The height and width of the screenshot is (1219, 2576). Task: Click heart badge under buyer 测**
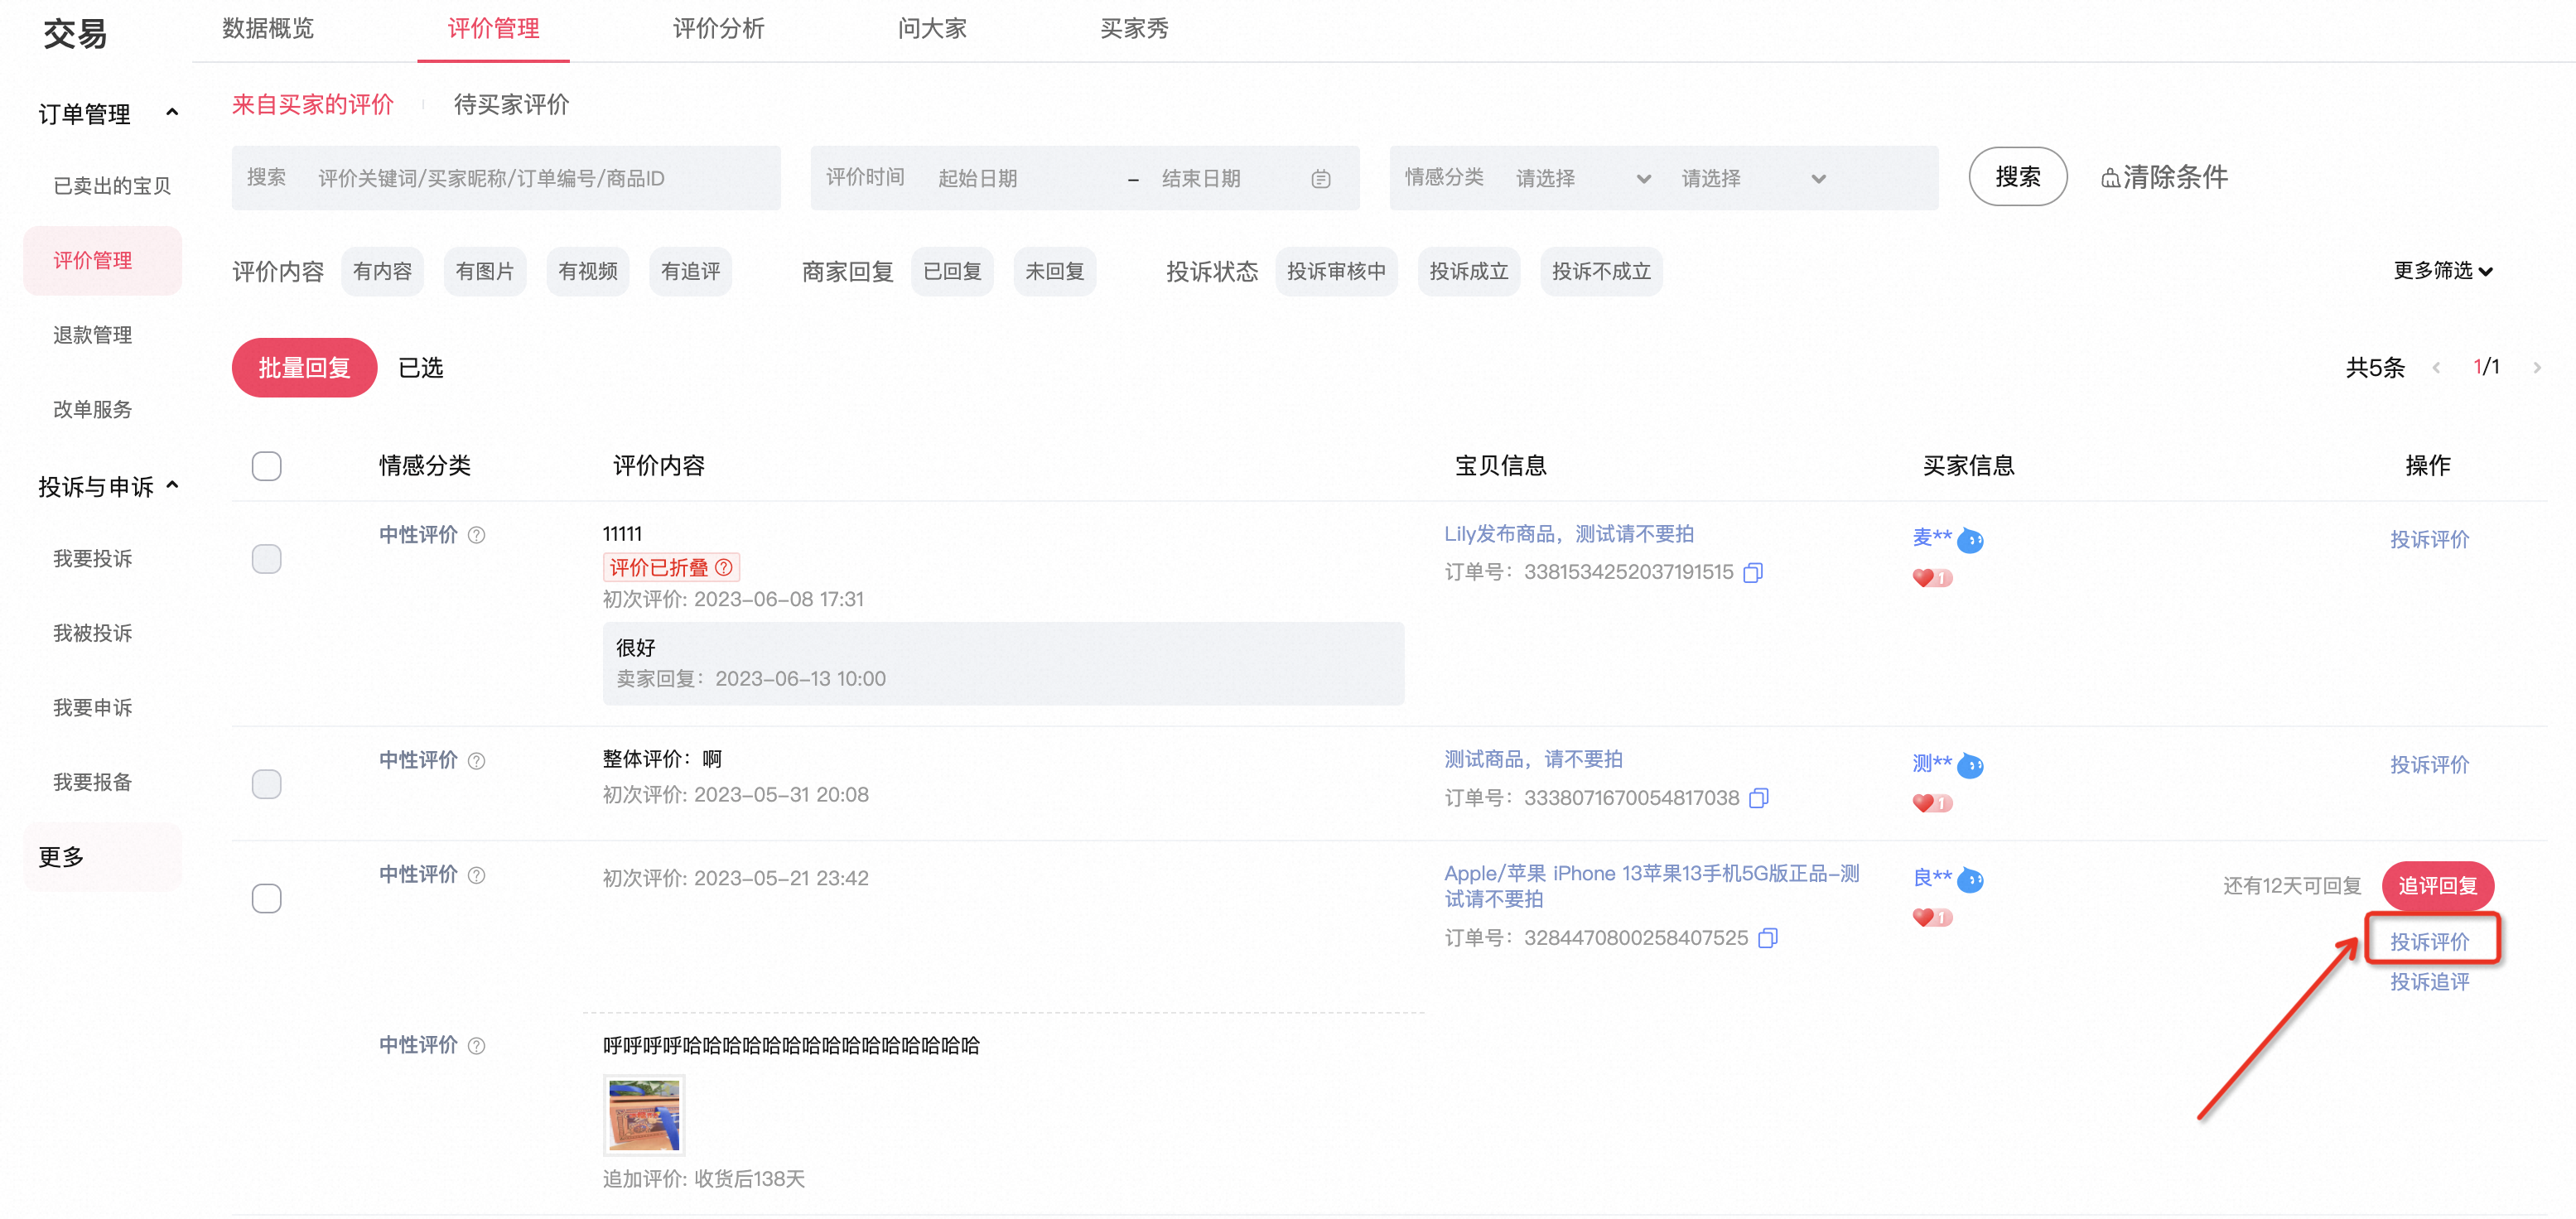pos(1932,803)
